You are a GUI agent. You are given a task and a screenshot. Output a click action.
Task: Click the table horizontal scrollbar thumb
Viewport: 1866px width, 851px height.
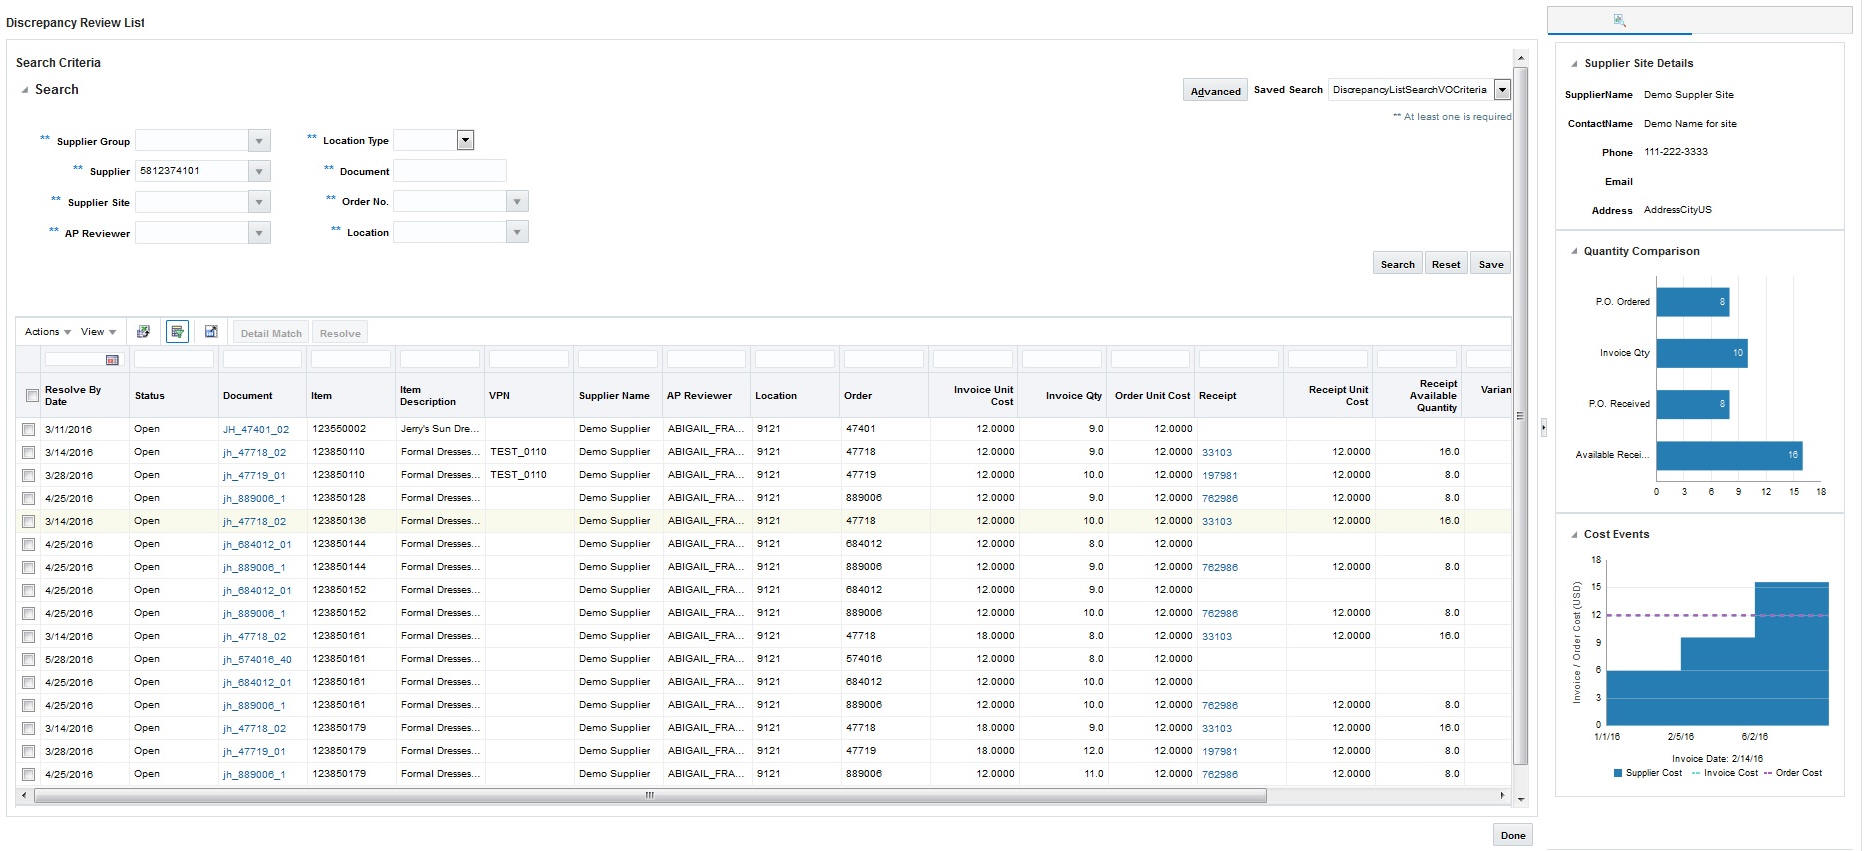pyautogui.click(x=650, y=796)
